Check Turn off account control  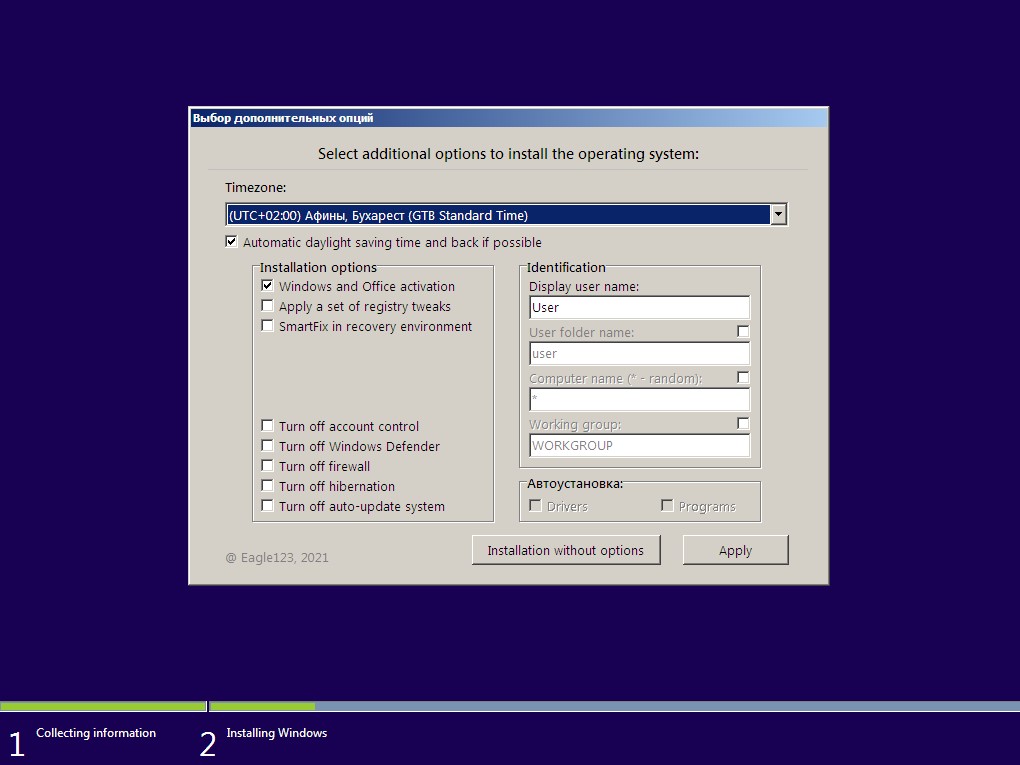pos(267,425)
